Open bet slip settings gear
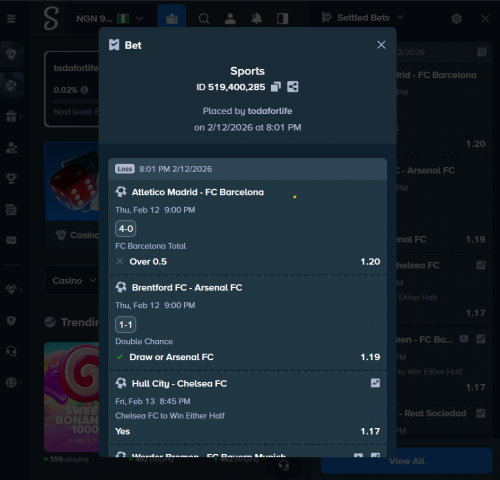This screenshot has height=480, width=500. (x=457, y=19)
